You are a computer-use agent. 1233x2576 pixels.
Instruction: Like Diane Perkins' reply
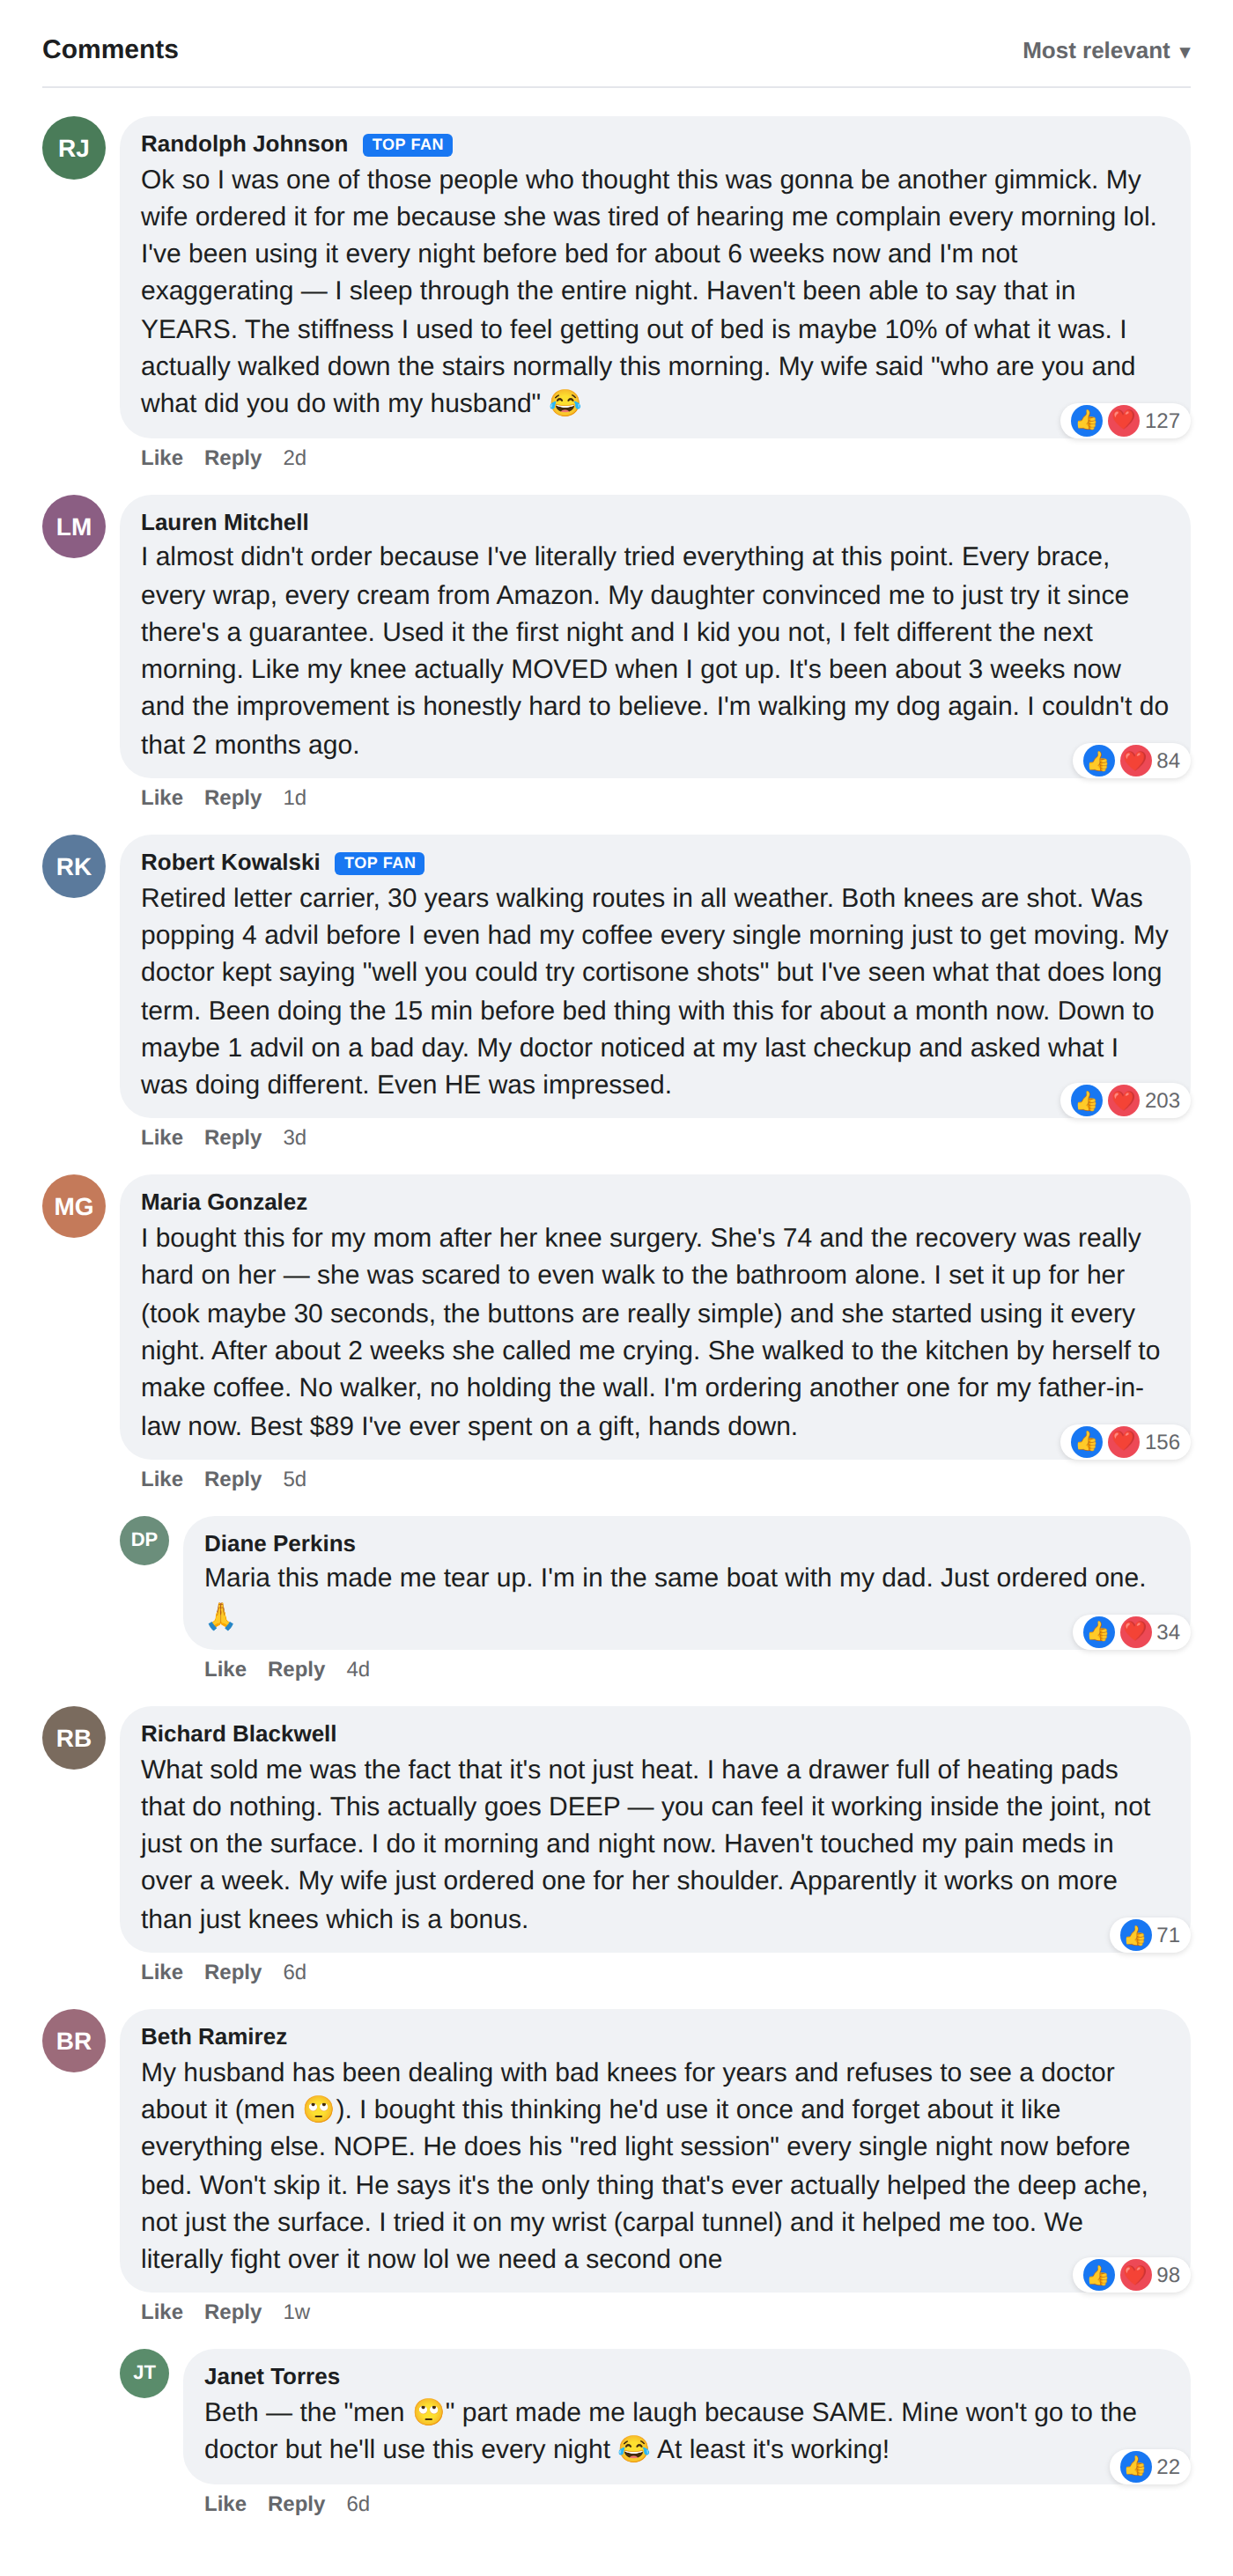[x=225, y=1669]
